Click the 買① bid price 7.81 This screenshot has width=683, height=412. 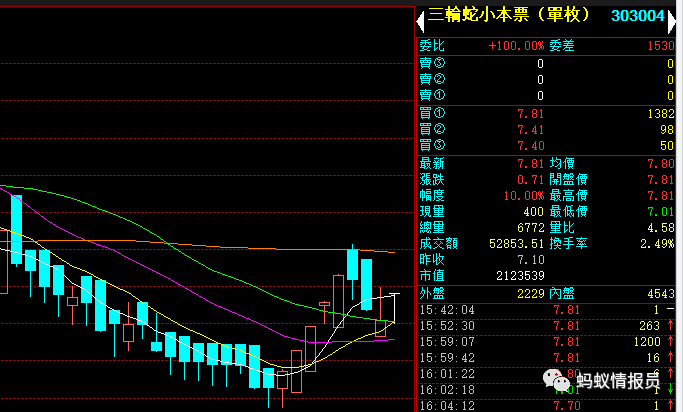(x=531, y=114)
